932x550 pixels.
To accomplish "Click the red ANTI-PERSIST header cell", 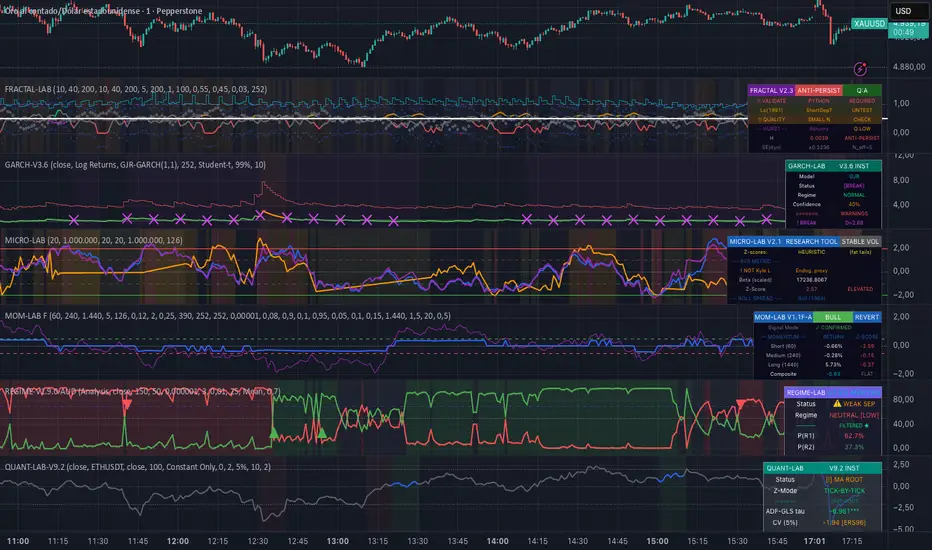I will (818, 90).
